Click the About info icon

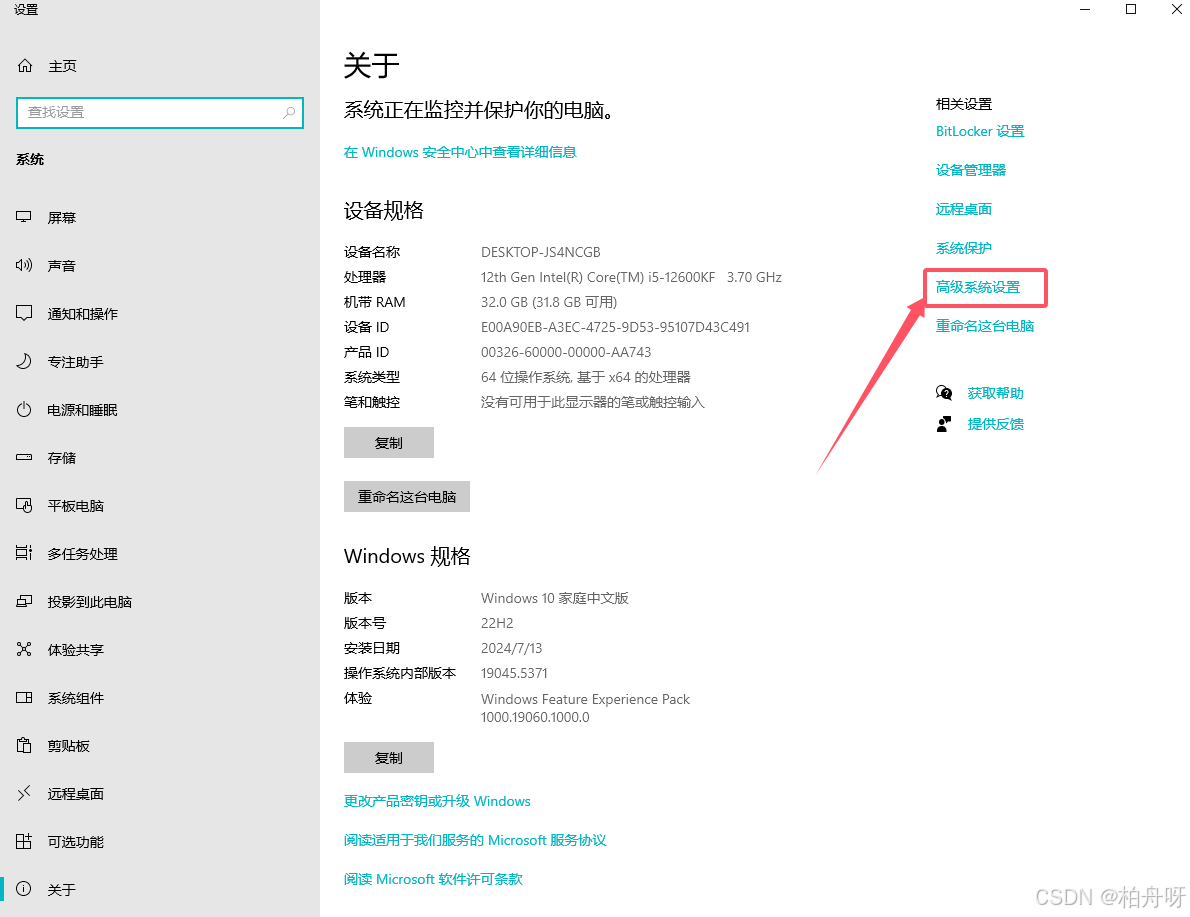click(24, 889)
